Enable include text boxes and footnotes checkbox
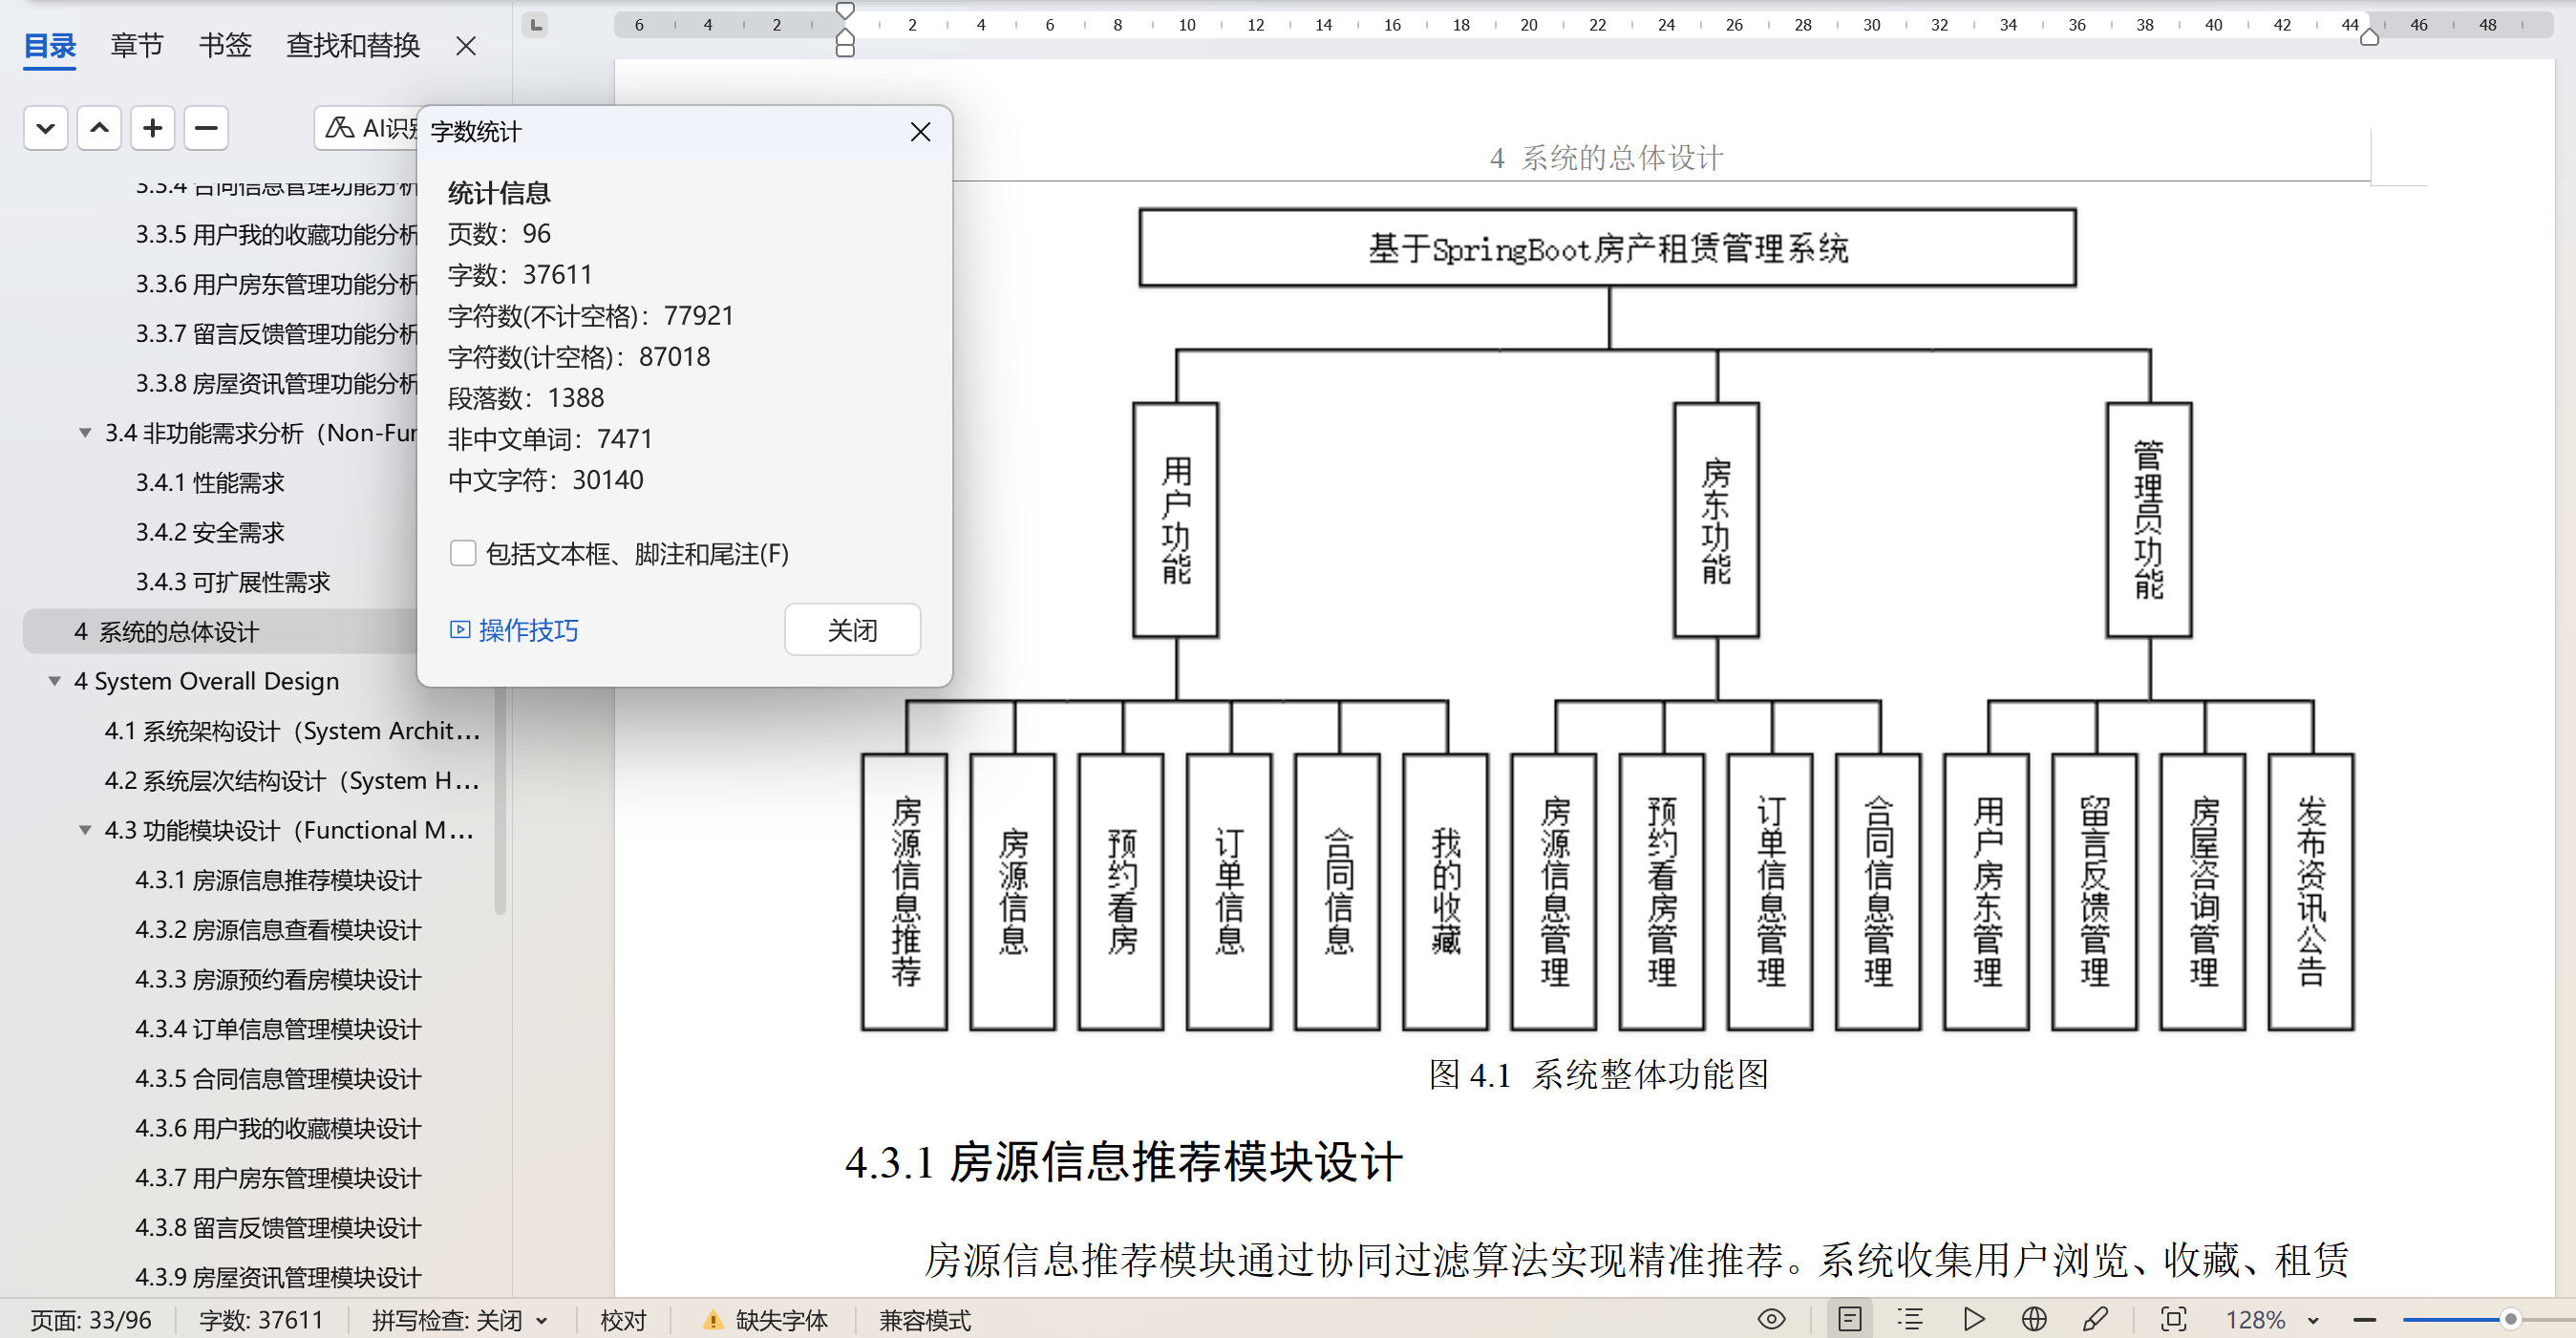Image resolution: width=2576 pixels, height=1338 pixels. click(463, 553)
